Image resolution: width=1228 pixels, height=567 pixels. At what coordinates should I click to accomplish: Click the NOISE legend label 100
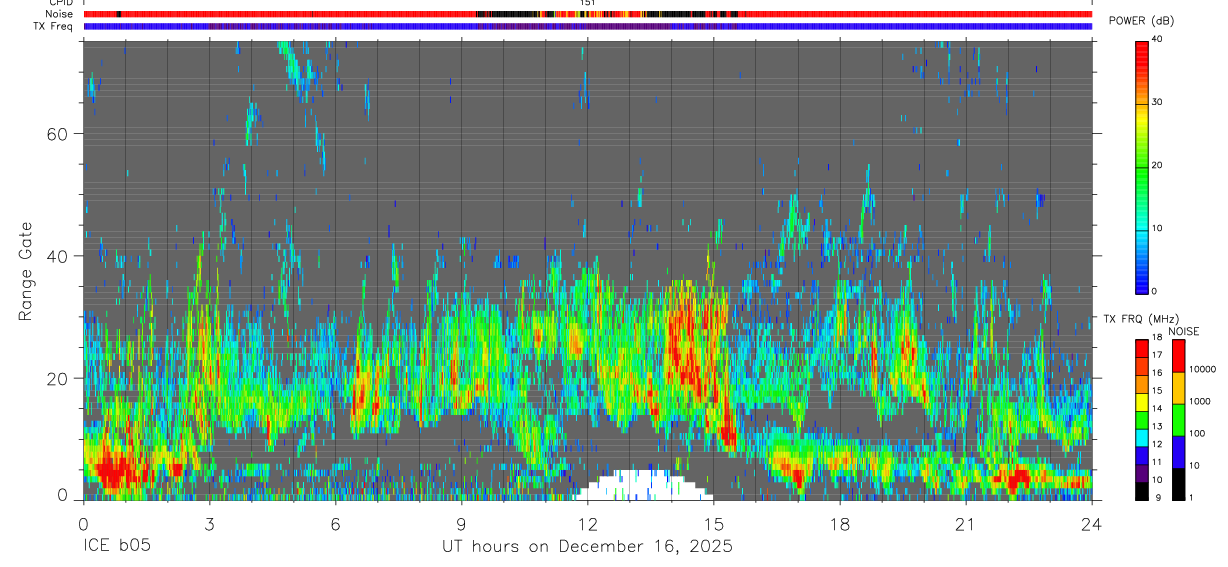[x=1196, y=433]
